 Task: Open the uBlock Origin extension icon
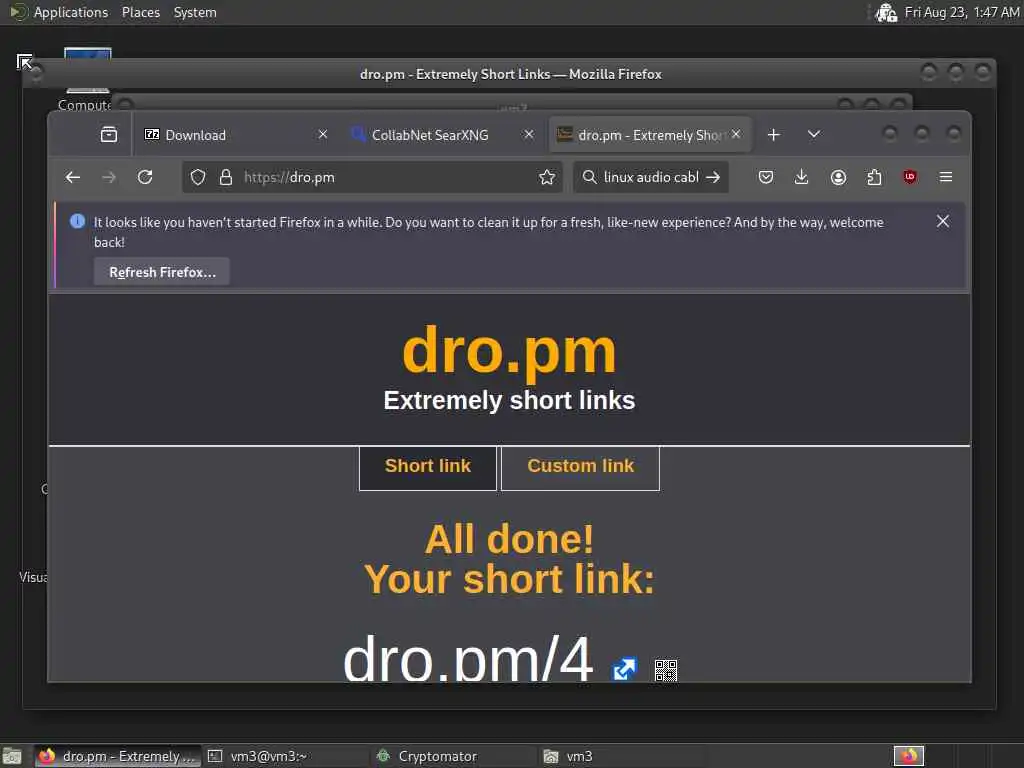tap(910, 177)
